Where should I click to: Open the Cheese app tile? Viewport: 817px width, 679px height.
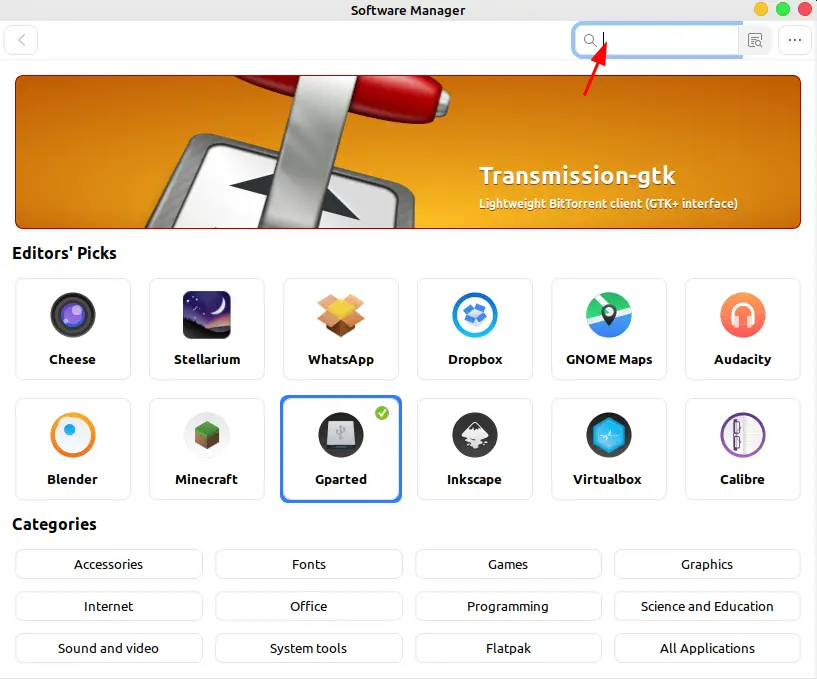tap(73, 329)
